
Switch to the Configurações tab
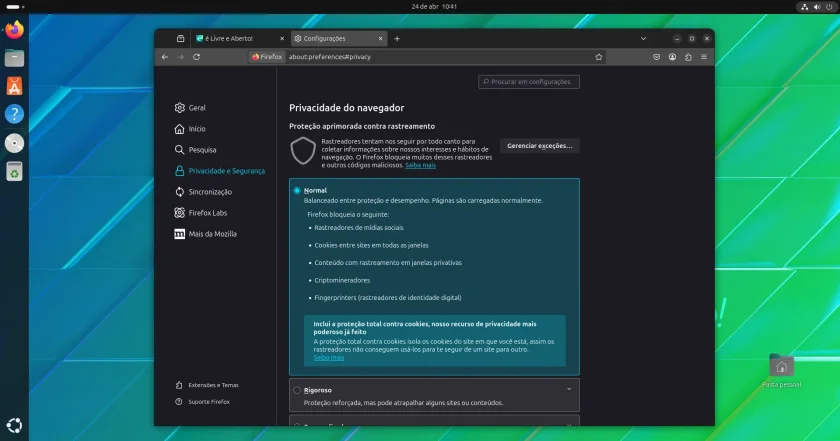point(339,39)
